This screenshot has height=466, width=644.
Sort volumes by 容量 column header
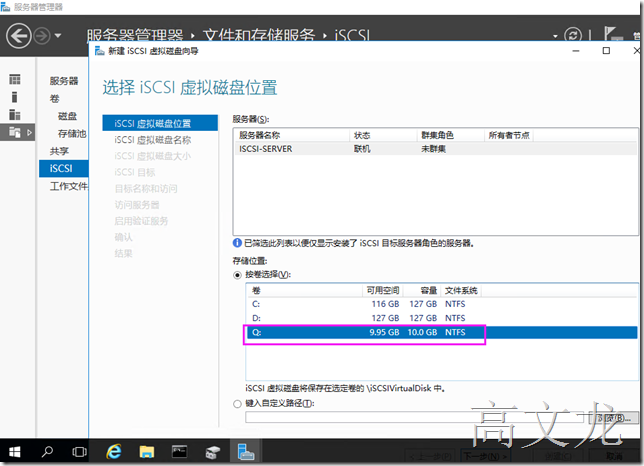tap(422, 291)
